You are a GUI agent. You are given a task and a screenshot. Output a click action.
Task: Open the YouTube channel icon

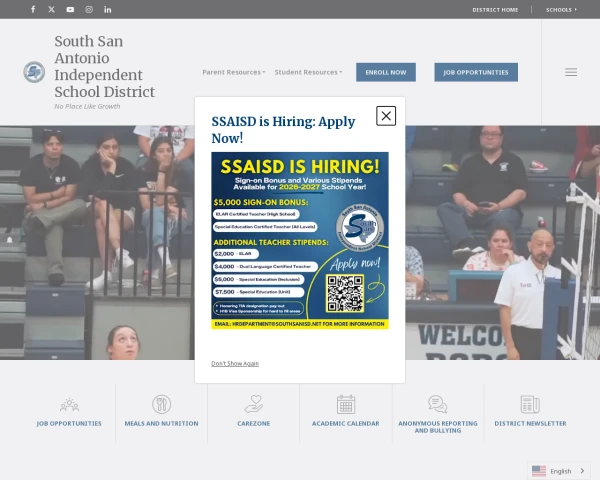pyautogui.click(x=70, y=9)
